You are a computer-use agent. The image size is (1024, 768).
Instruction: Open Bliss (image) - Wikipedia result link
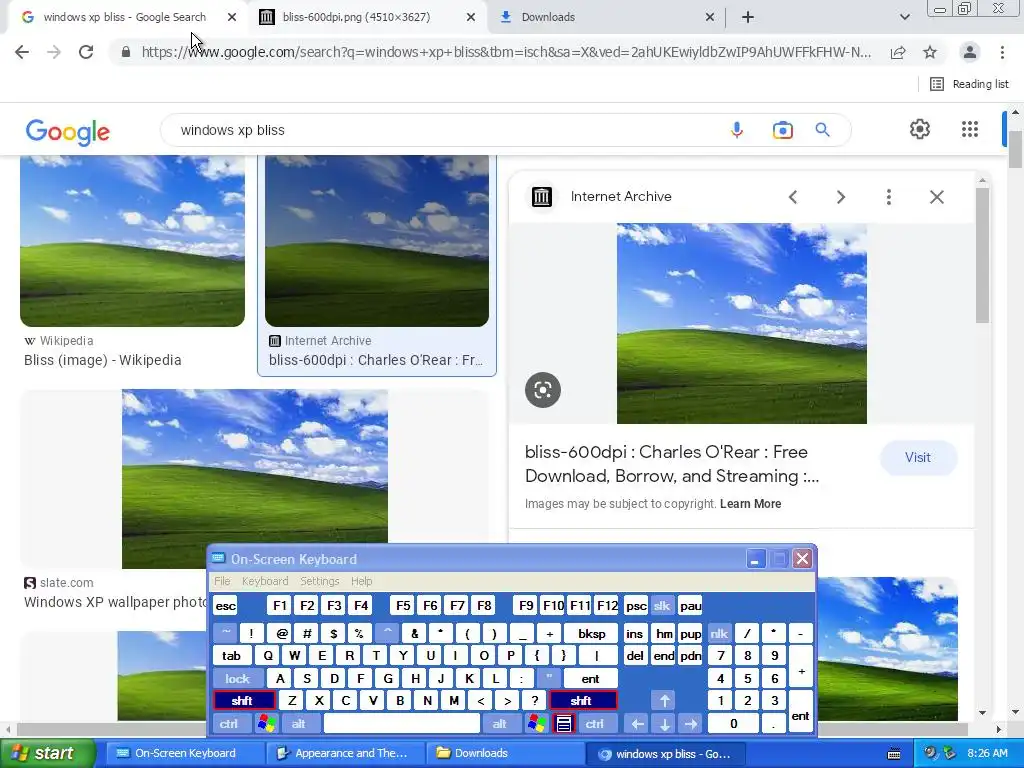coord(103,360)
